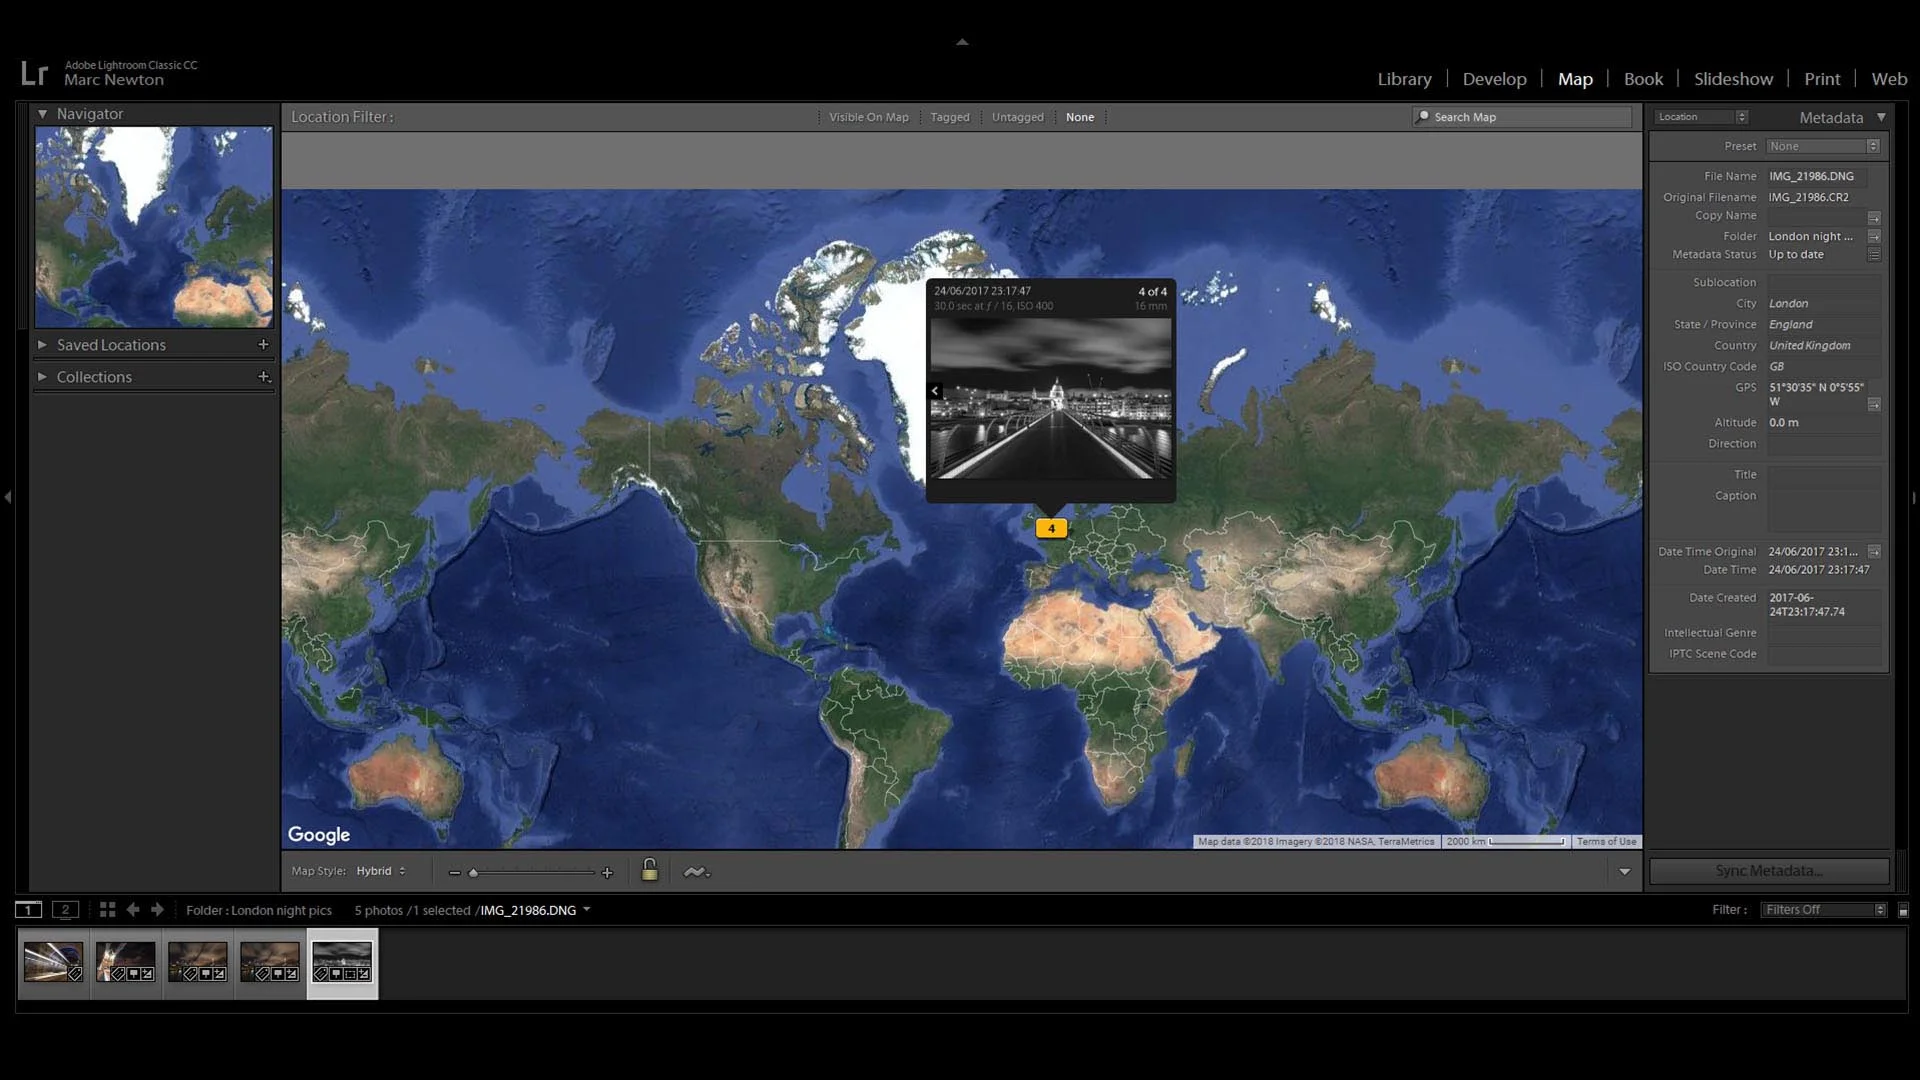This screenshot has height=1080, width=1920.
Task: Go forward with filmstrip right arrow
Action: (157, 909)
